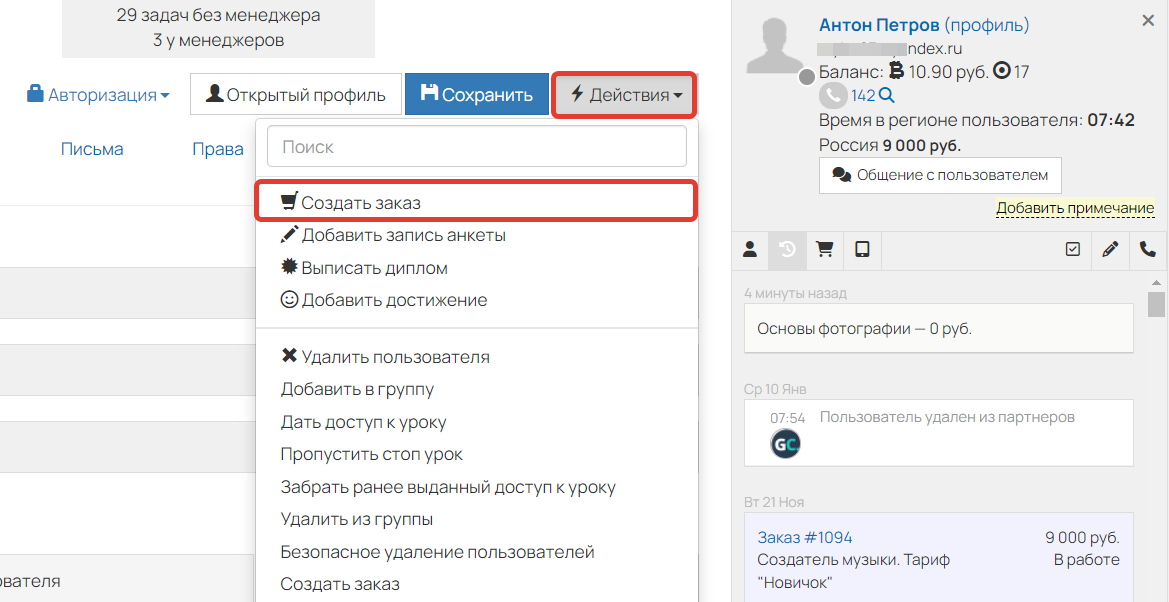
Task: Open the Заказ #1094 link
Action: tap(804, 537)
